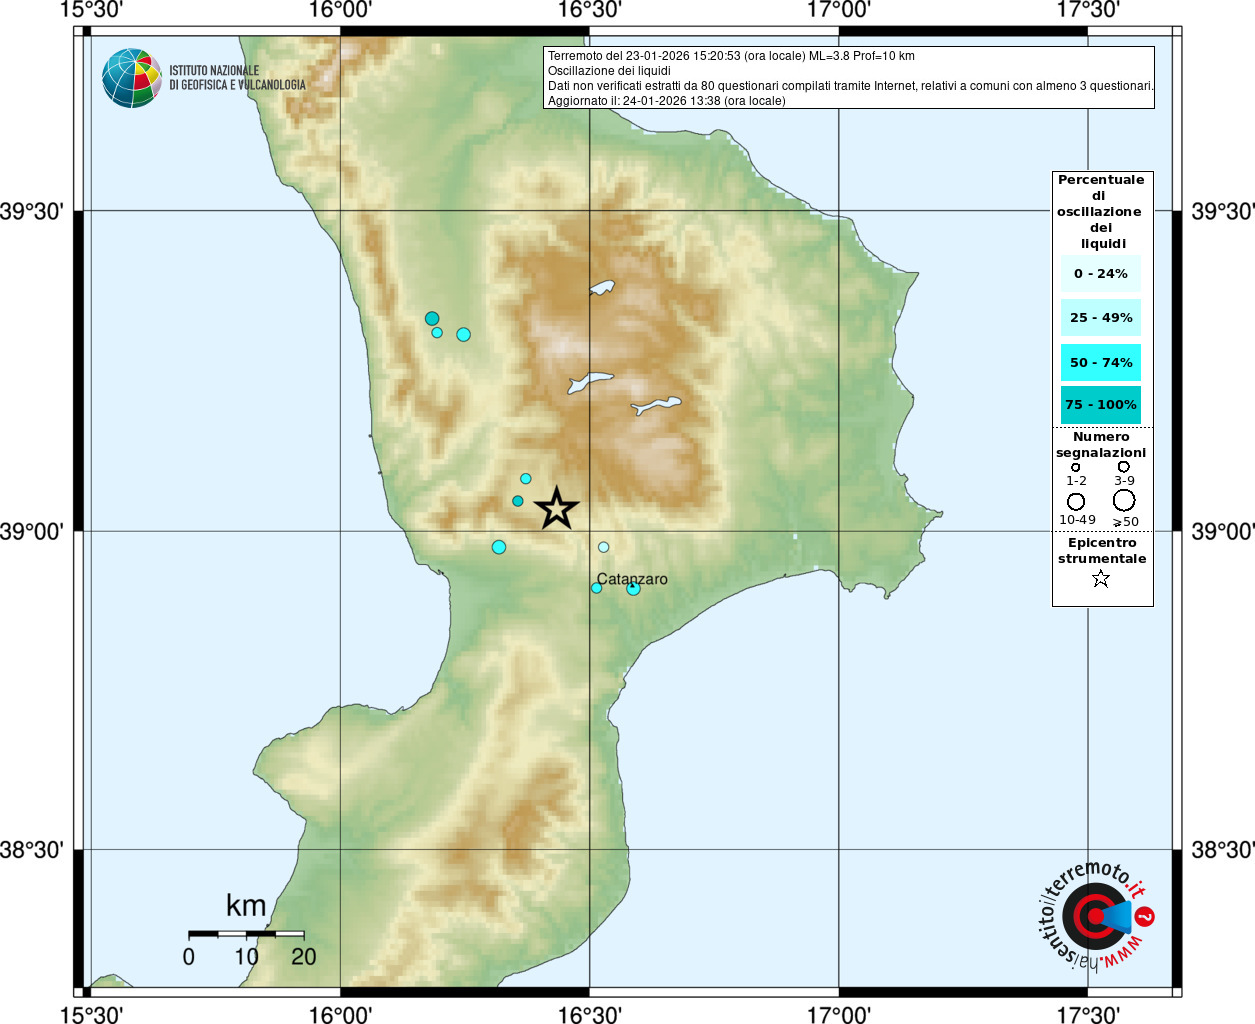
Task: Click the 'Aggiornato il: 24-01-2026' update text
Action: click(x=666, y=101)
